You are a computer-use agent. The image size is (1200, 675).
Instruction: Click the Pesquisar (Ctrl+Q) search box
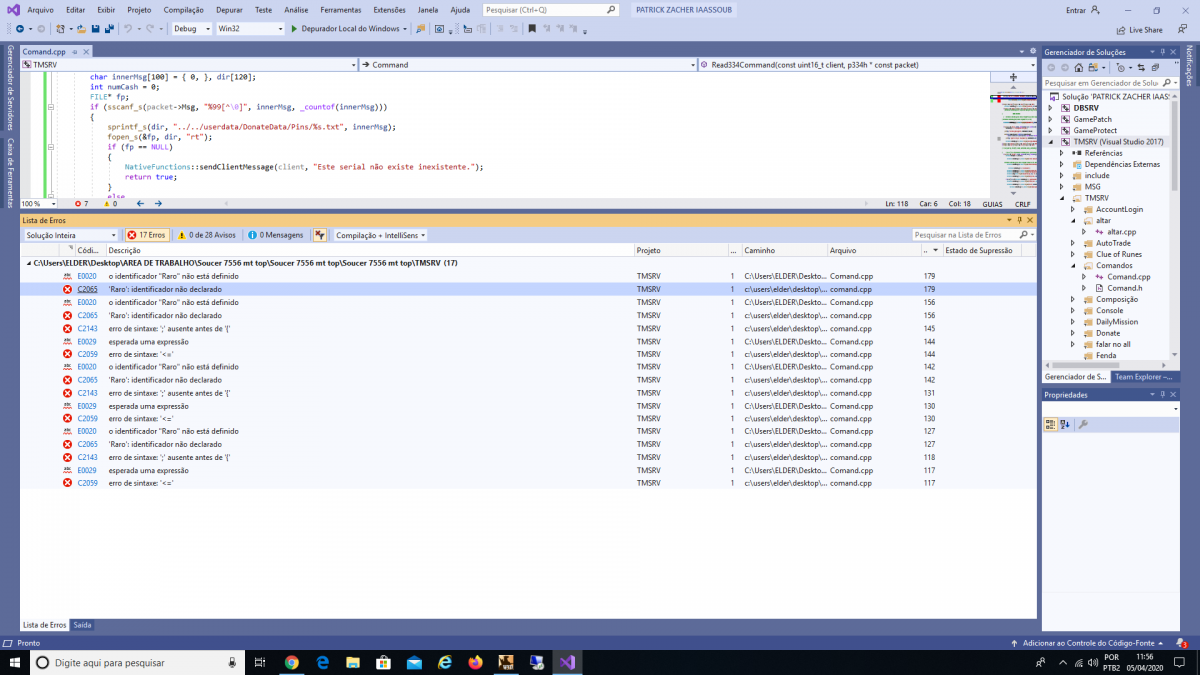coord(553,9)
